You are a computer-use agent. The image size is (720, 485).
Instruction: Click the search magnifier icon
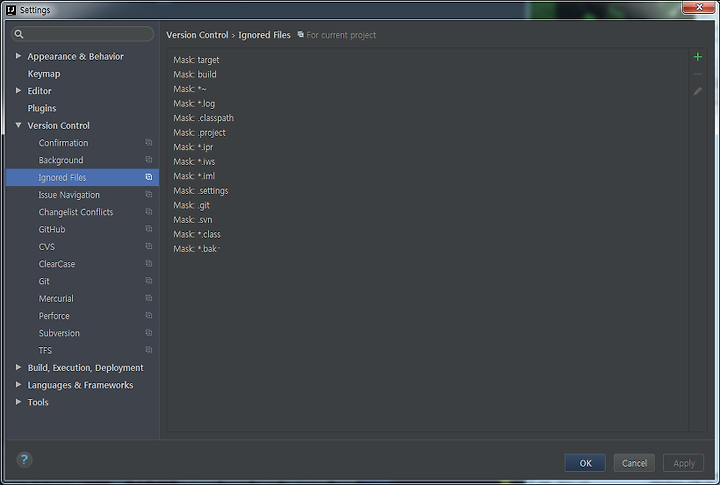19,34
